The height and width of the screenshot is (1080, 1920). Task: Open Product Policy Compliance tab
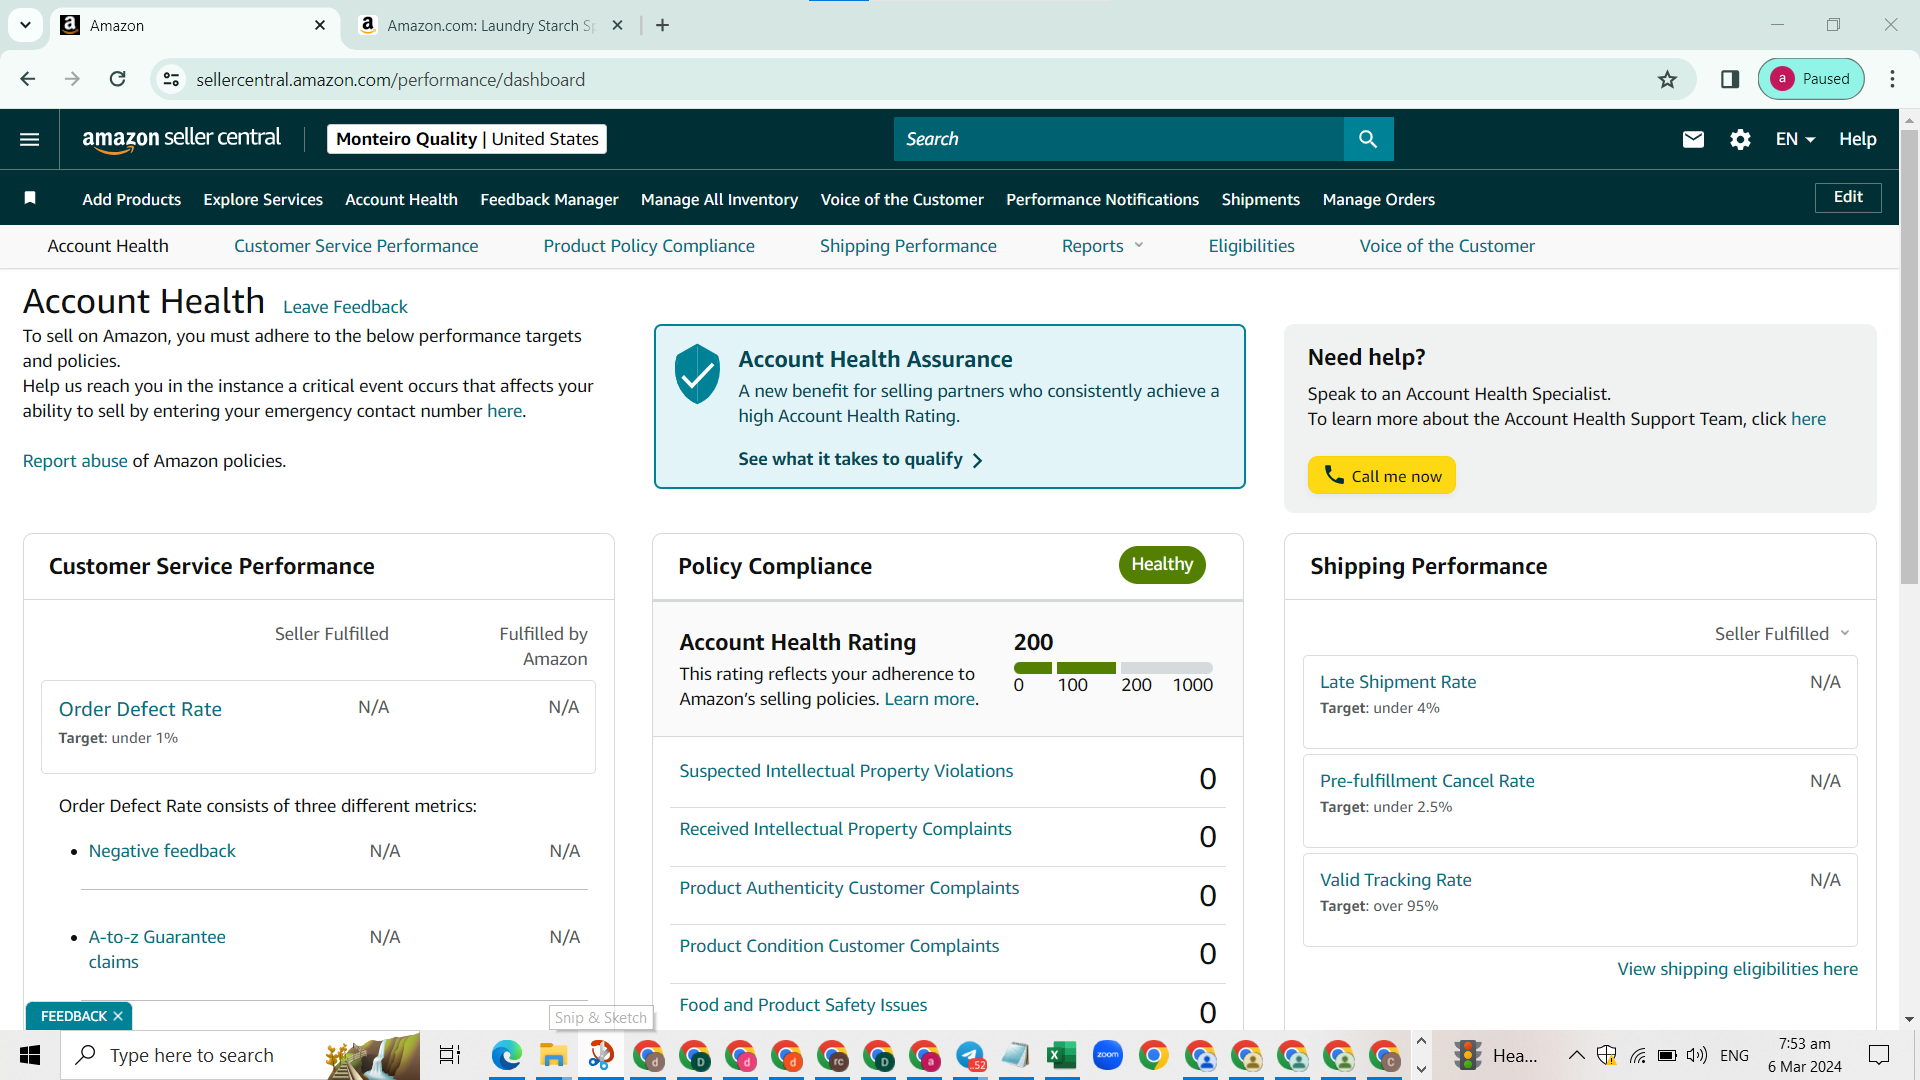click(649, 246)
